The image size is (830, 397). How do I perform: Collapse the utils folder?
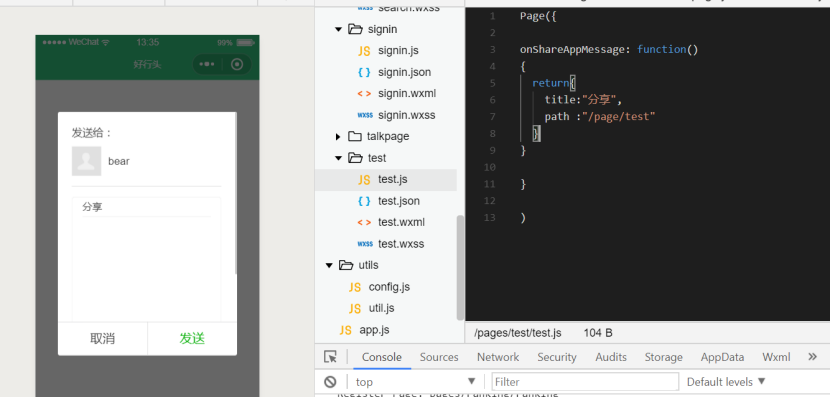(329, 265)
